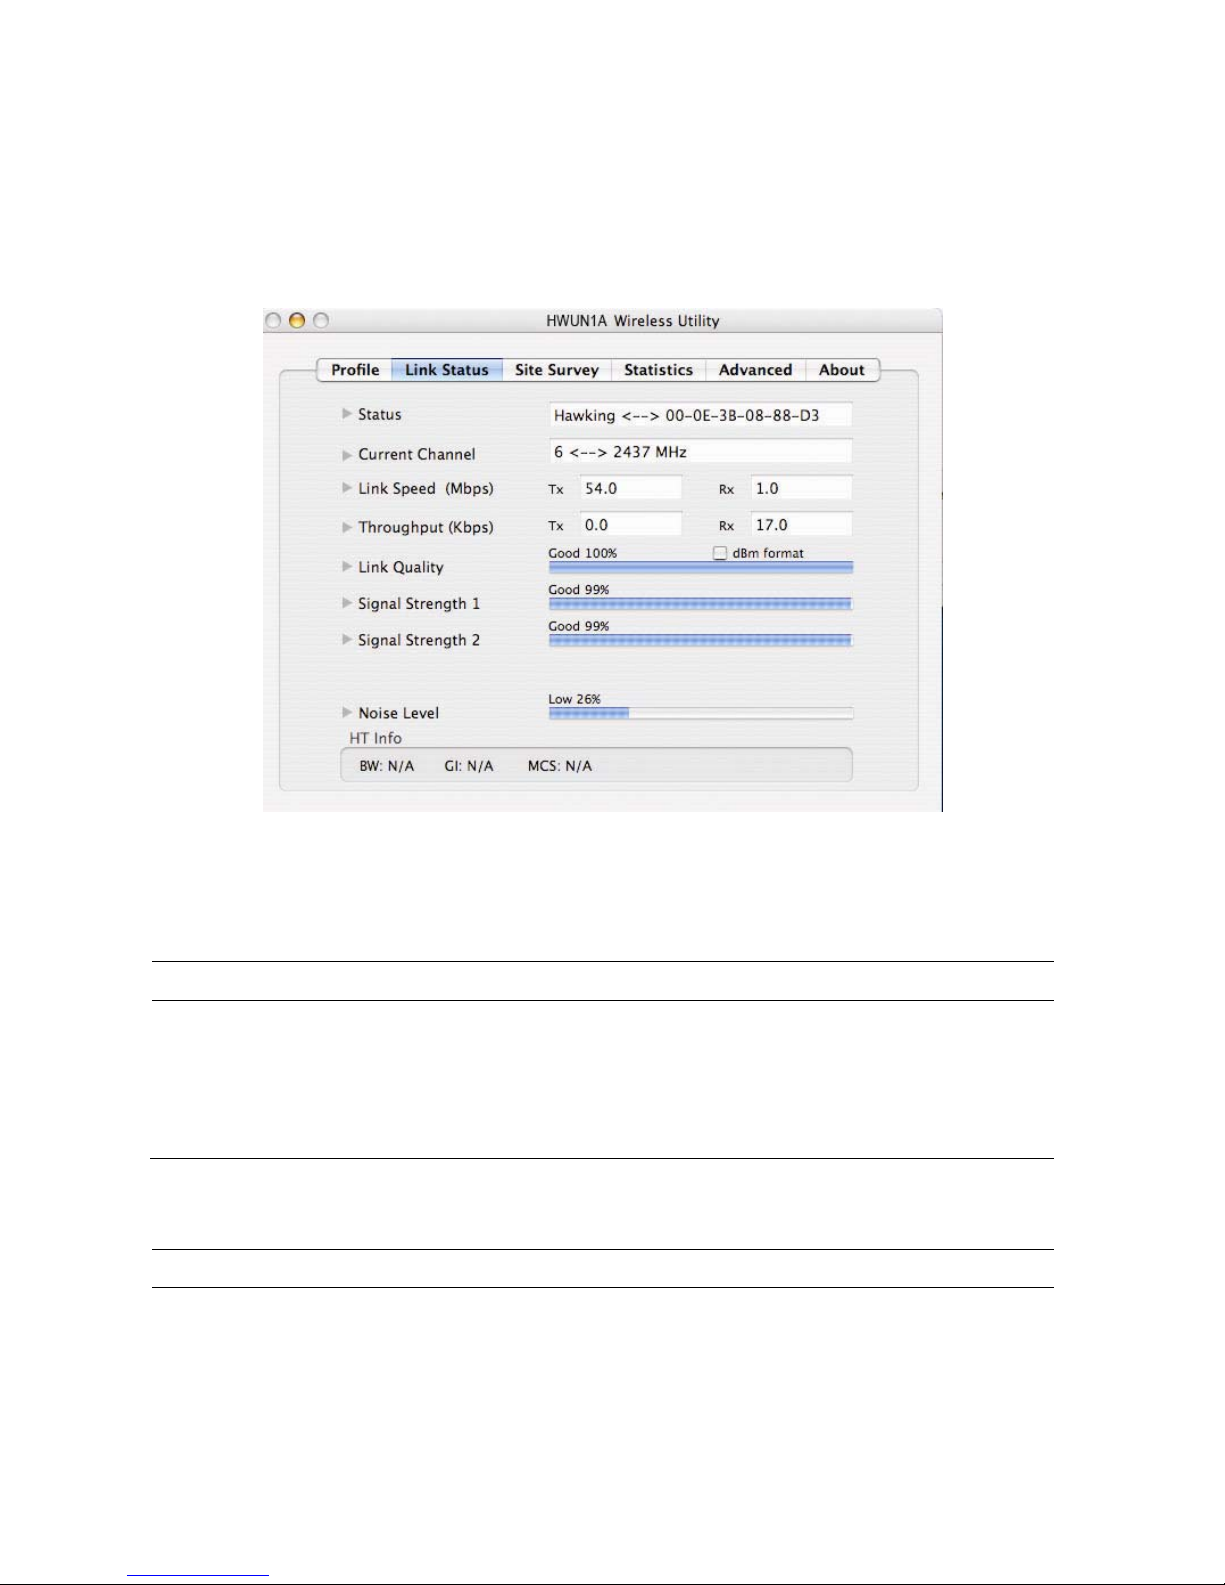Viewport: 1225px width, 1585px height.
Task: Expand the Status disclosure triangle
Action: (347, 413)
